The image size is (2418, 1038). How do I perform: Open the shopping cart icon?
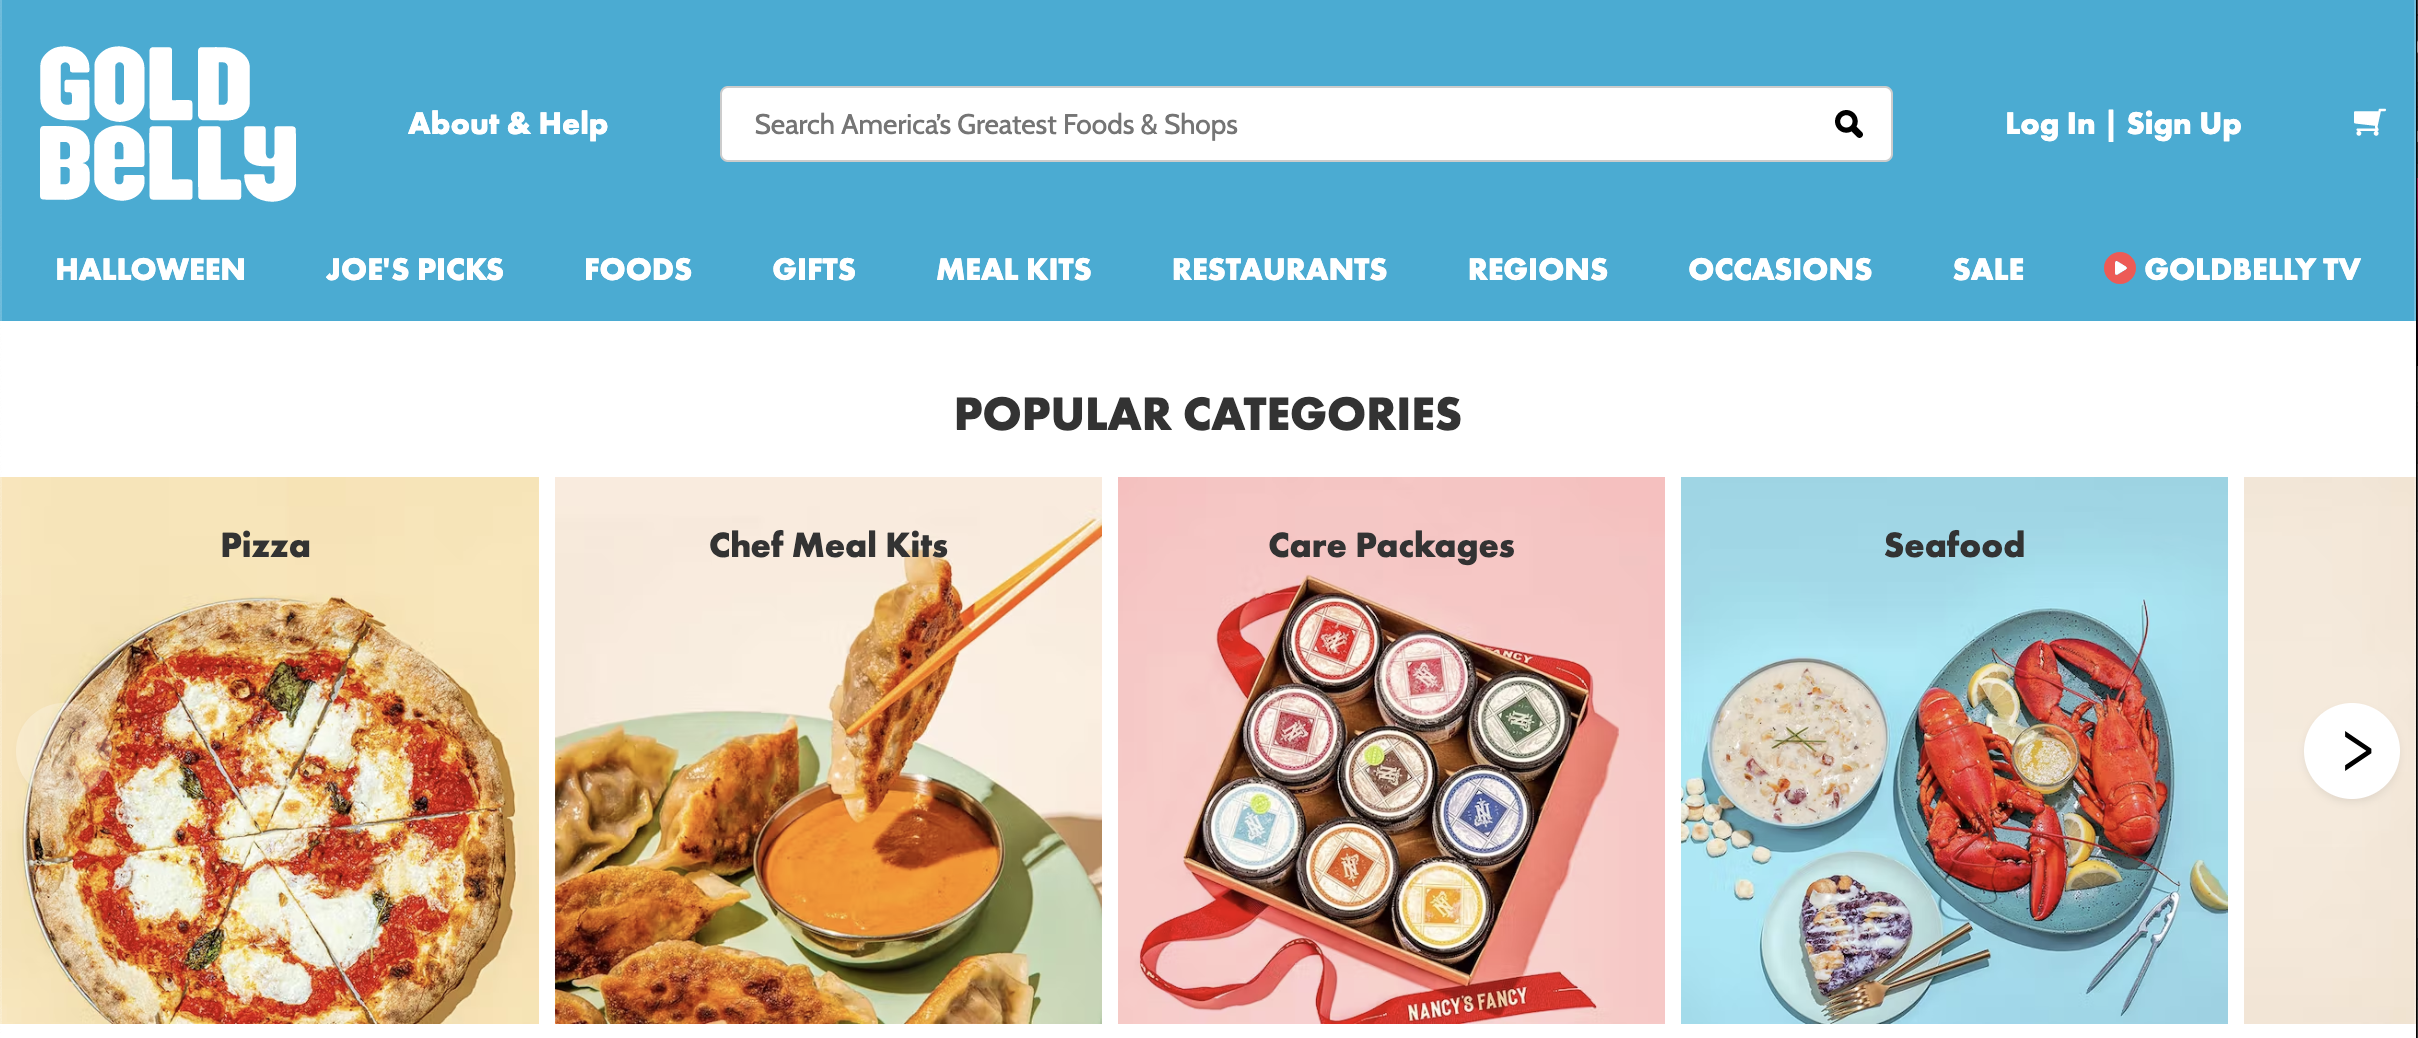(x=2368, y=123)
